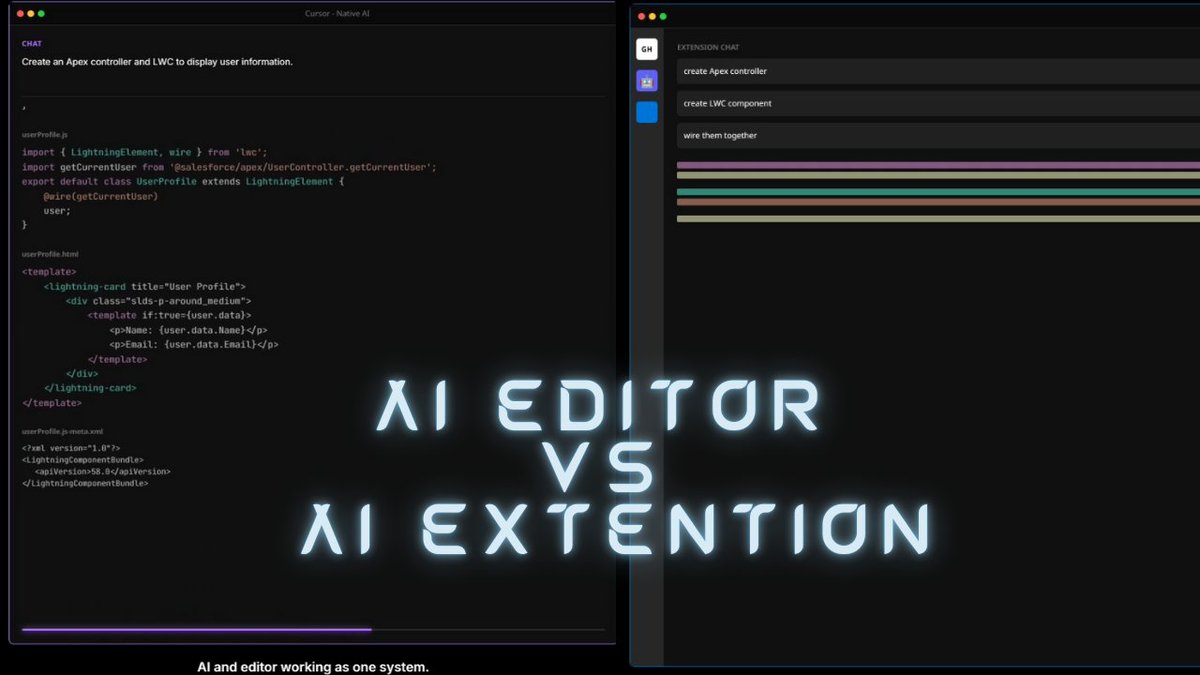Click the 'AI and editor working as one system.' caption
This screenshot has height=675, width=1200.
coord(313,666)
